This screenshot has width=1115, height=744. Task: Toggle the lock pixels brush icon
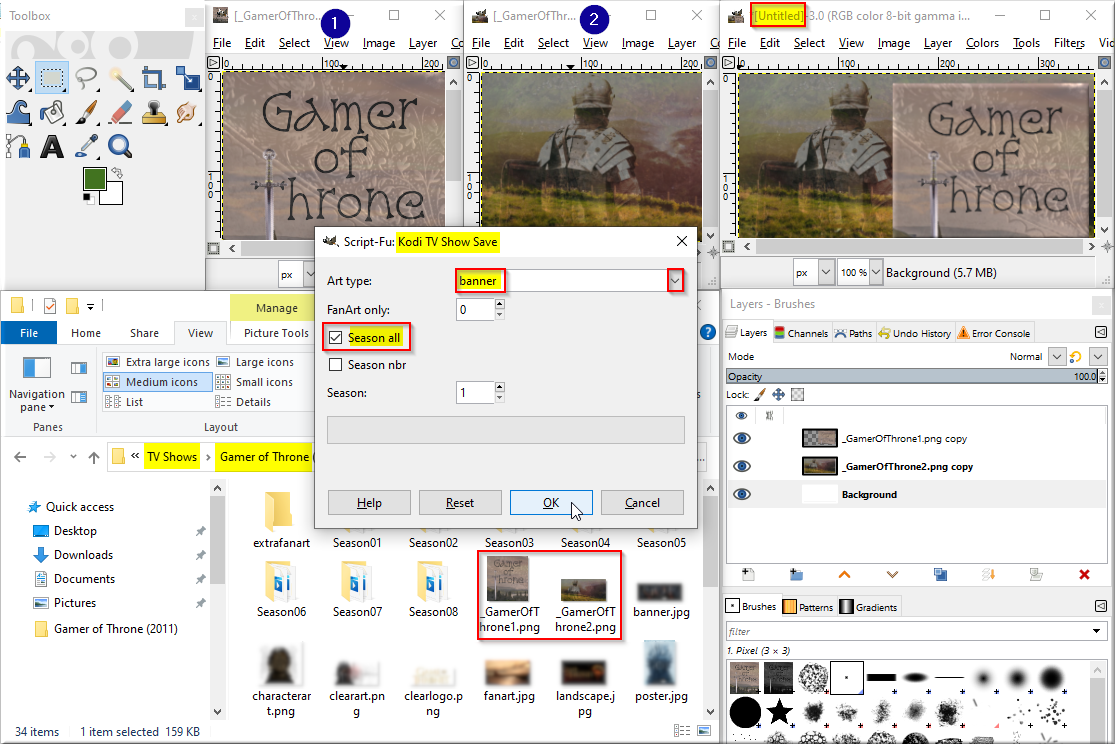click(760, 394)
